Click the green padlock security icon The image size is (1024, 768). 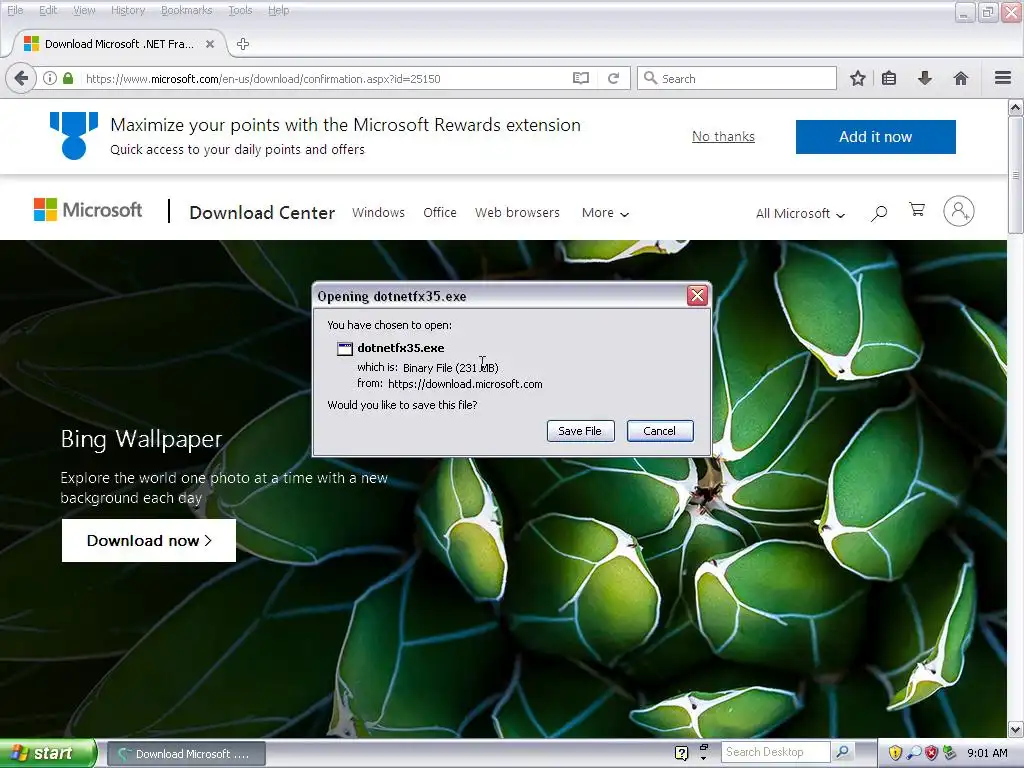pos(68,78)
